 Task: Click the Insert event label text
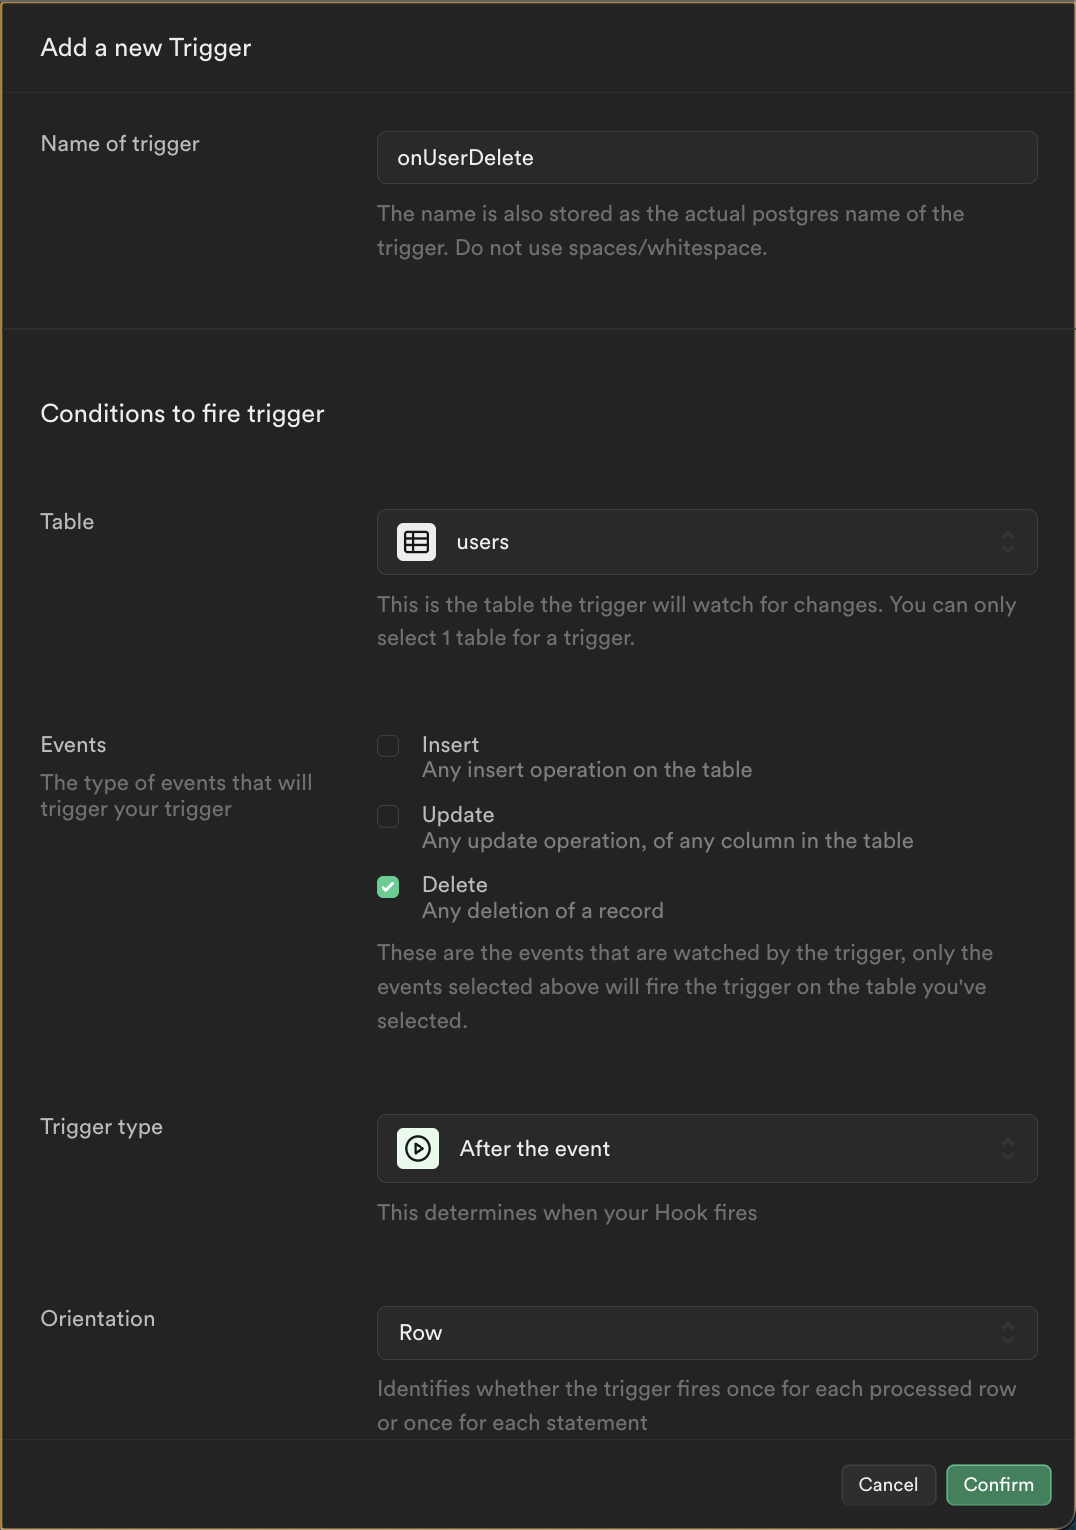tap(451, 744)
